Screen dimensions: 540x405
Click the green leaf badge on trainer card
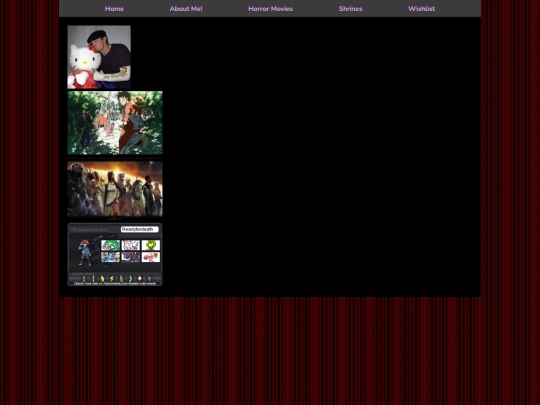click(102, 278)
